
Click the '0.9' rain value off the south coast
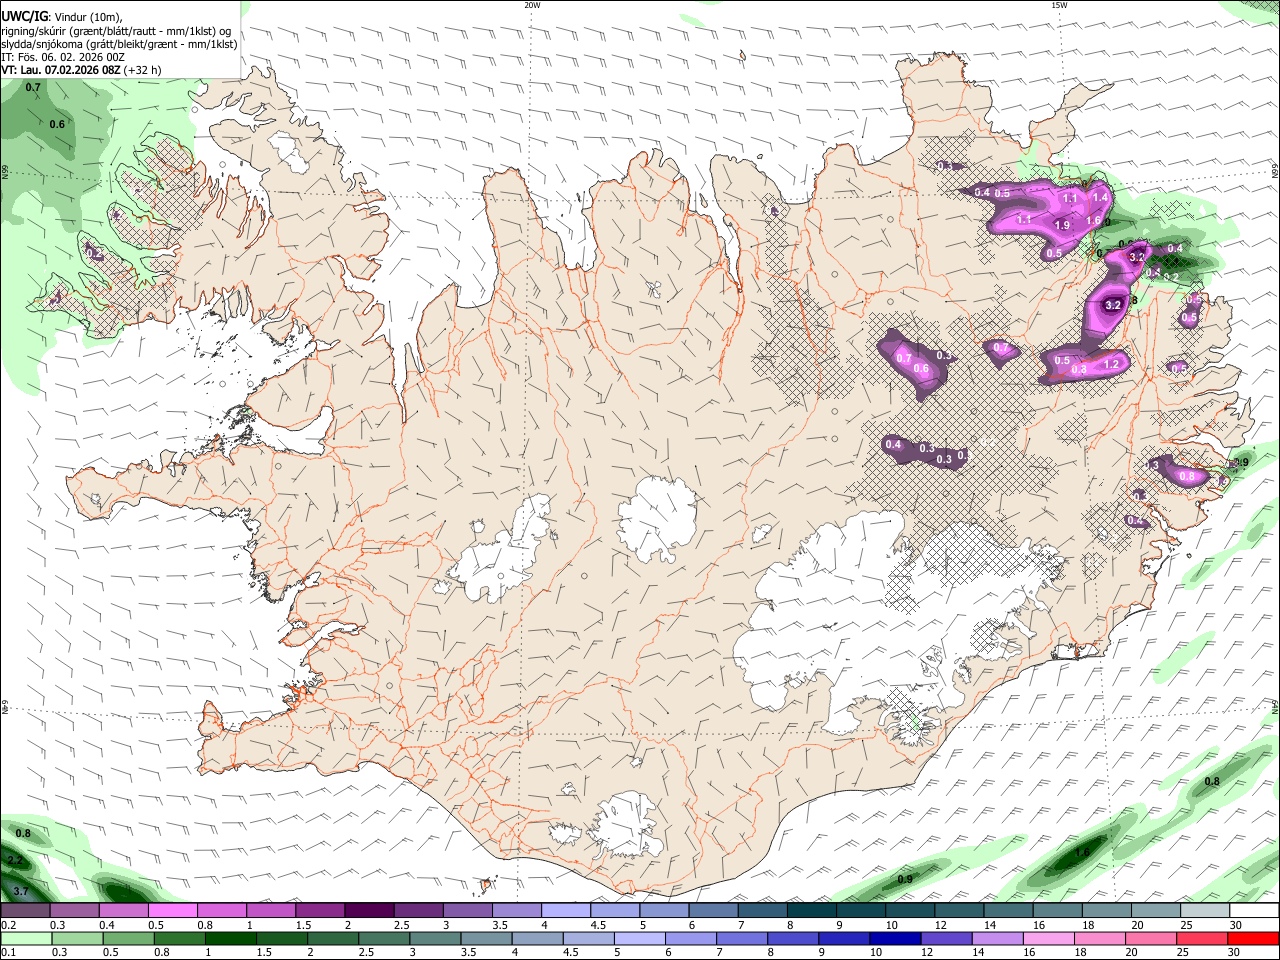(905, 878)
